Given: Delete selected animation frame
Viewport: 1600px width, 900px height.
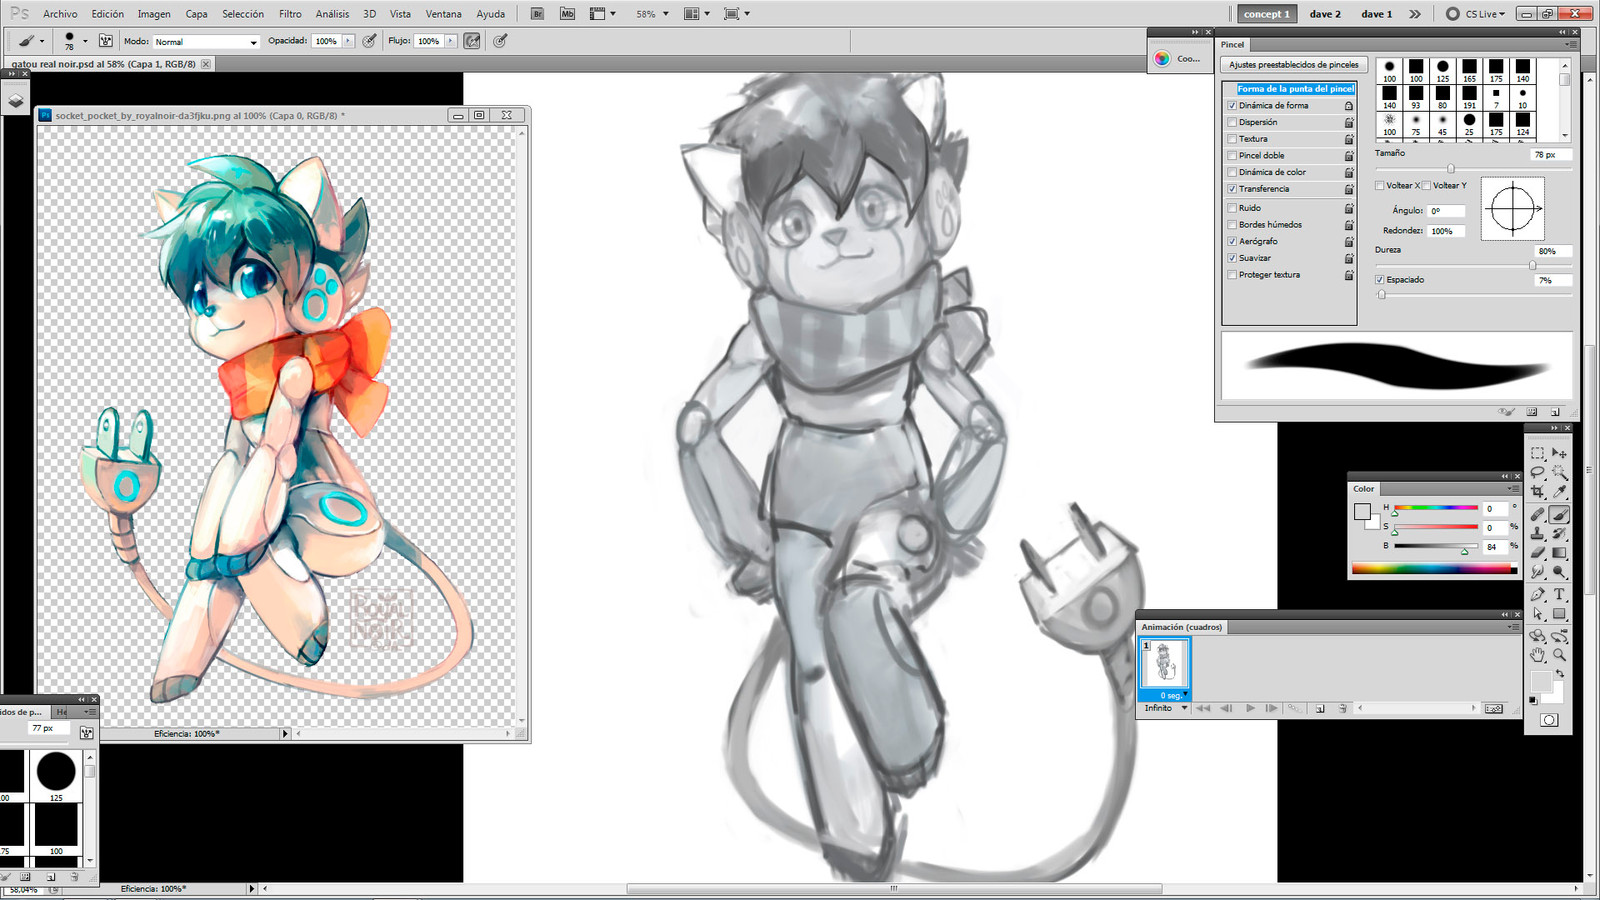Looking at the screenshot, I should (x=1342, y=708).
